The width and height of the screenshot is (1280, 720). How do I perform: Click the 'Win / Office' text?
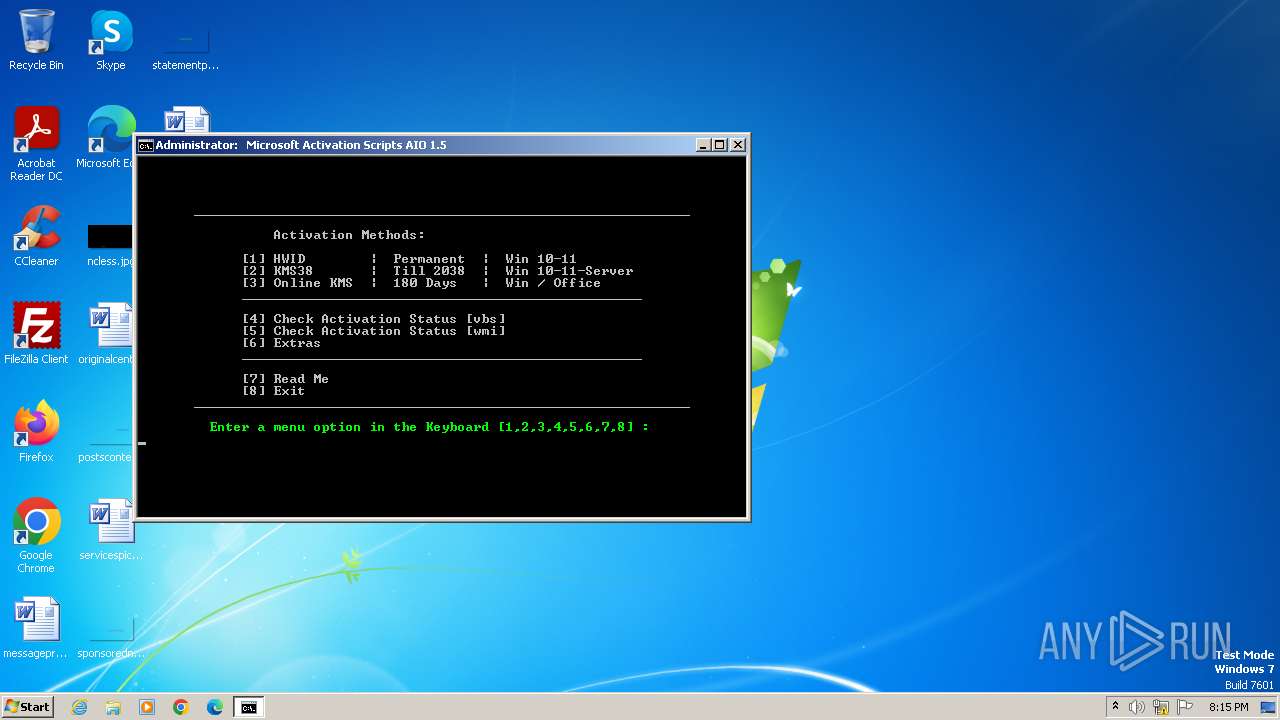[x=553, y=283]
